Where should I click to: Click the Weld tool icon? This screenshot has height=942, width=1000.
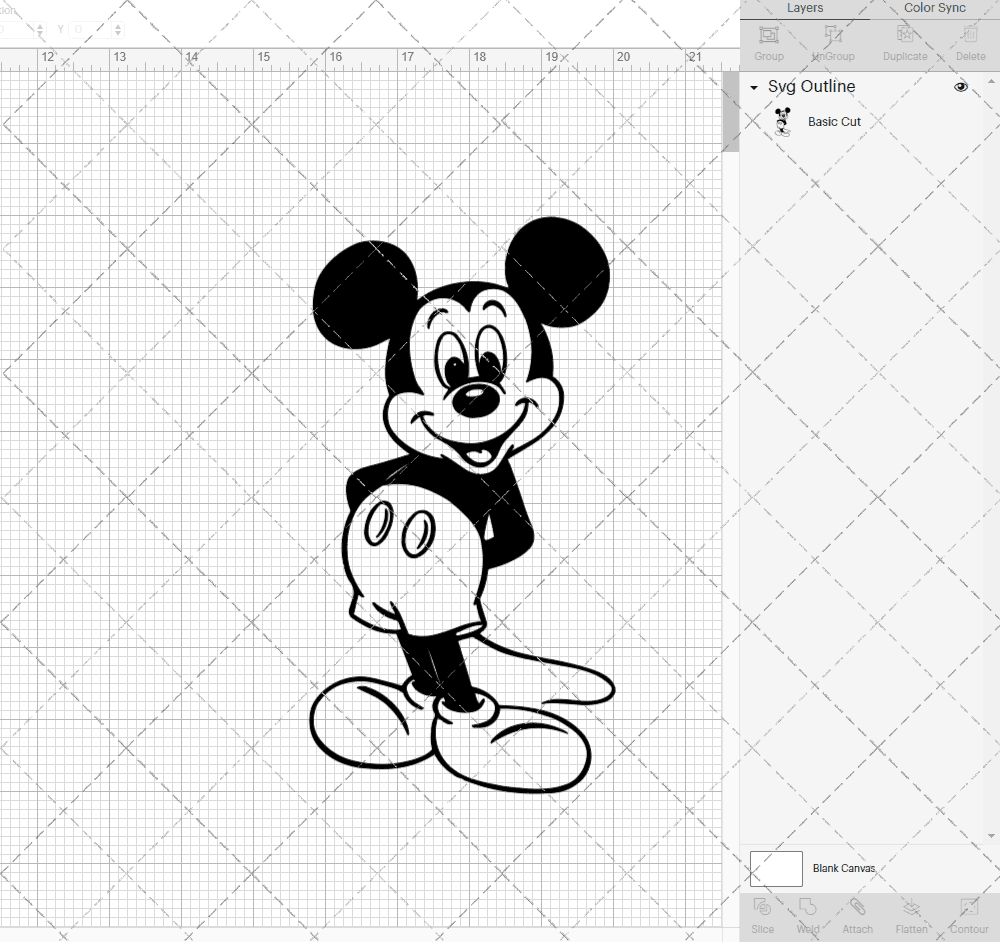point(807,908)
